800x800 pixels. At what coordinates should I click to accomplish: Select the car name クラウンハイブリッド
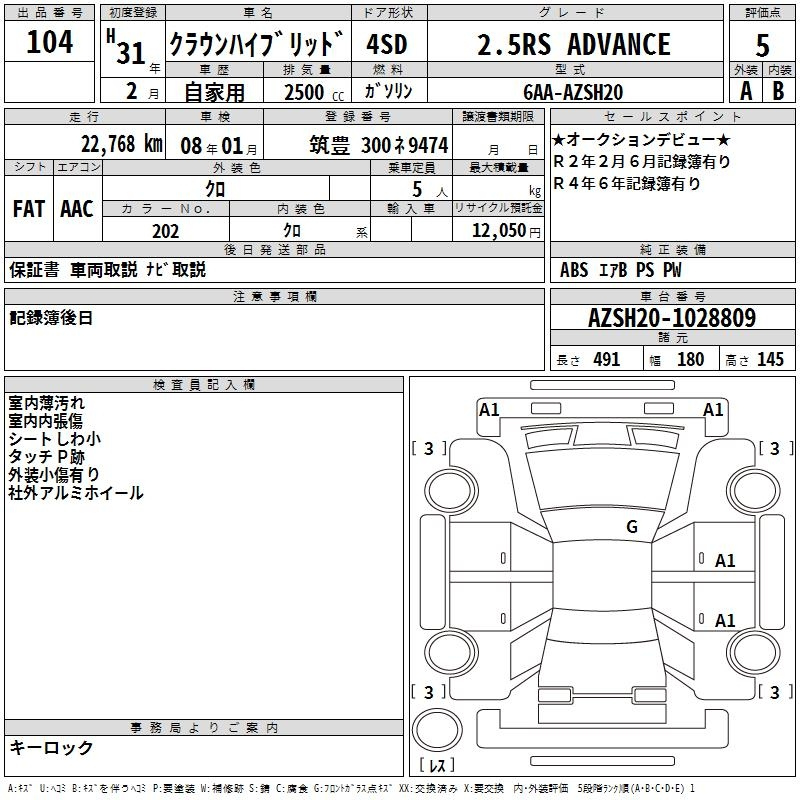[x=257, y=44]
